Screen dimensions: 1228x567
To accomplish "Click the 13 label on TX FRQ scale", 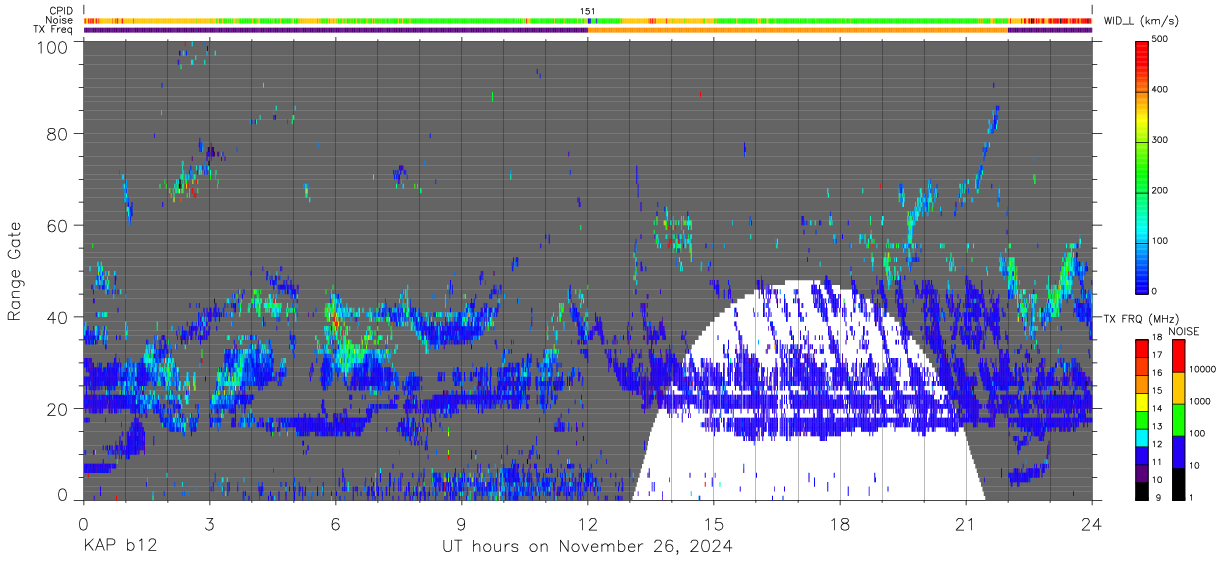I will tap(1156, 426).
